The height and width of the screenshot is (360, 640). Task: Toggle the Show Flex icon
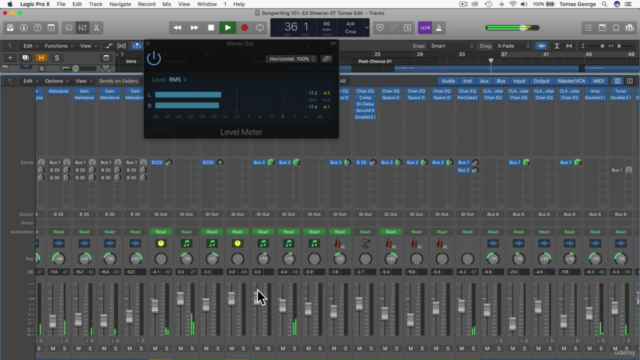(x=122, y=46)
